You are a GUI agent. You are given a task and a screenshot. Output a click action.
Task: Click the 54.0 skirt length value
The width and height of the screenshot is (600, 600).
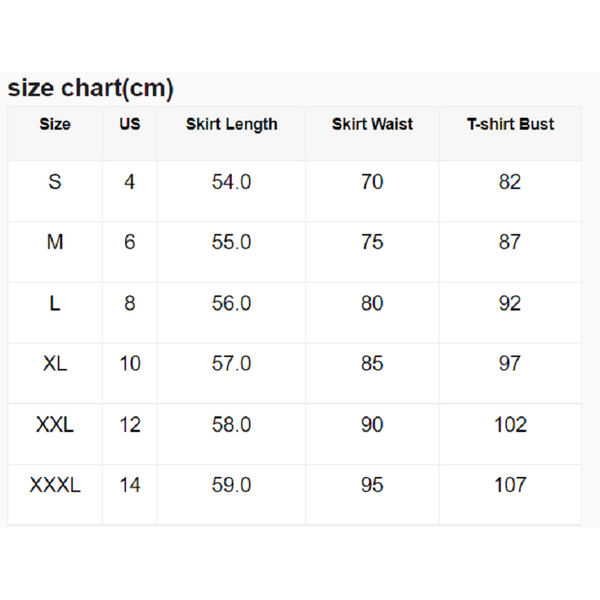(x=232, y=182)
